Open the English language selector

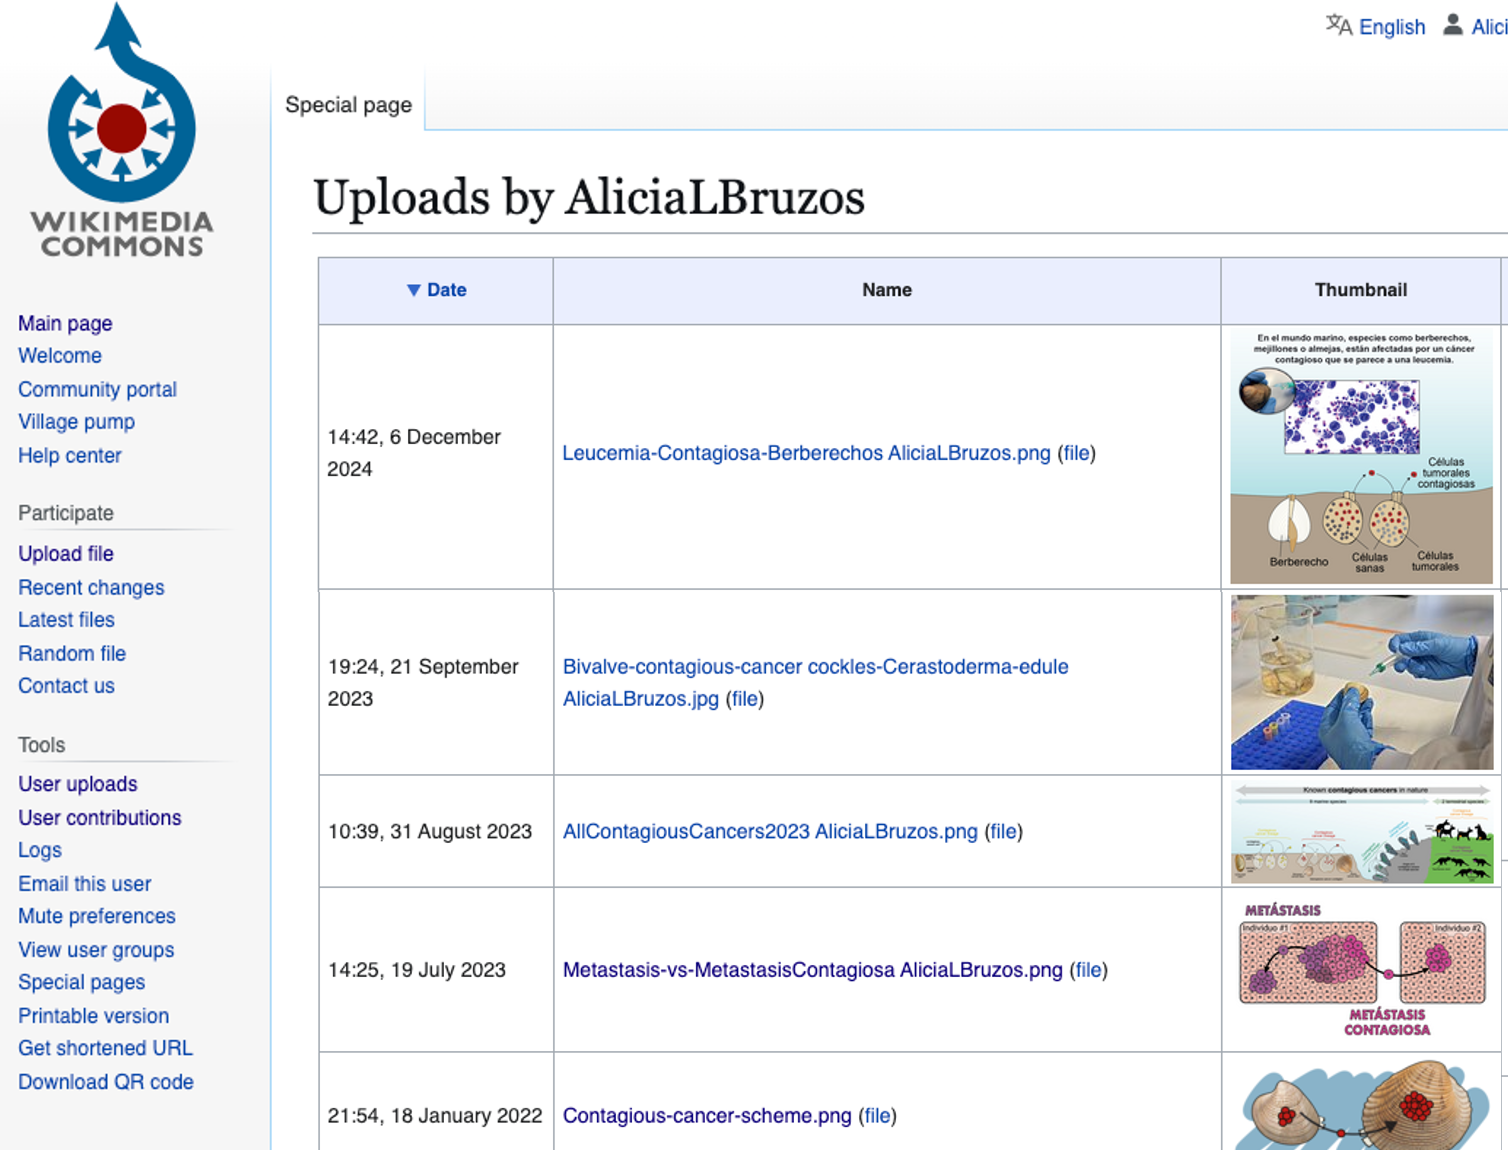[x=1392, y=27]
